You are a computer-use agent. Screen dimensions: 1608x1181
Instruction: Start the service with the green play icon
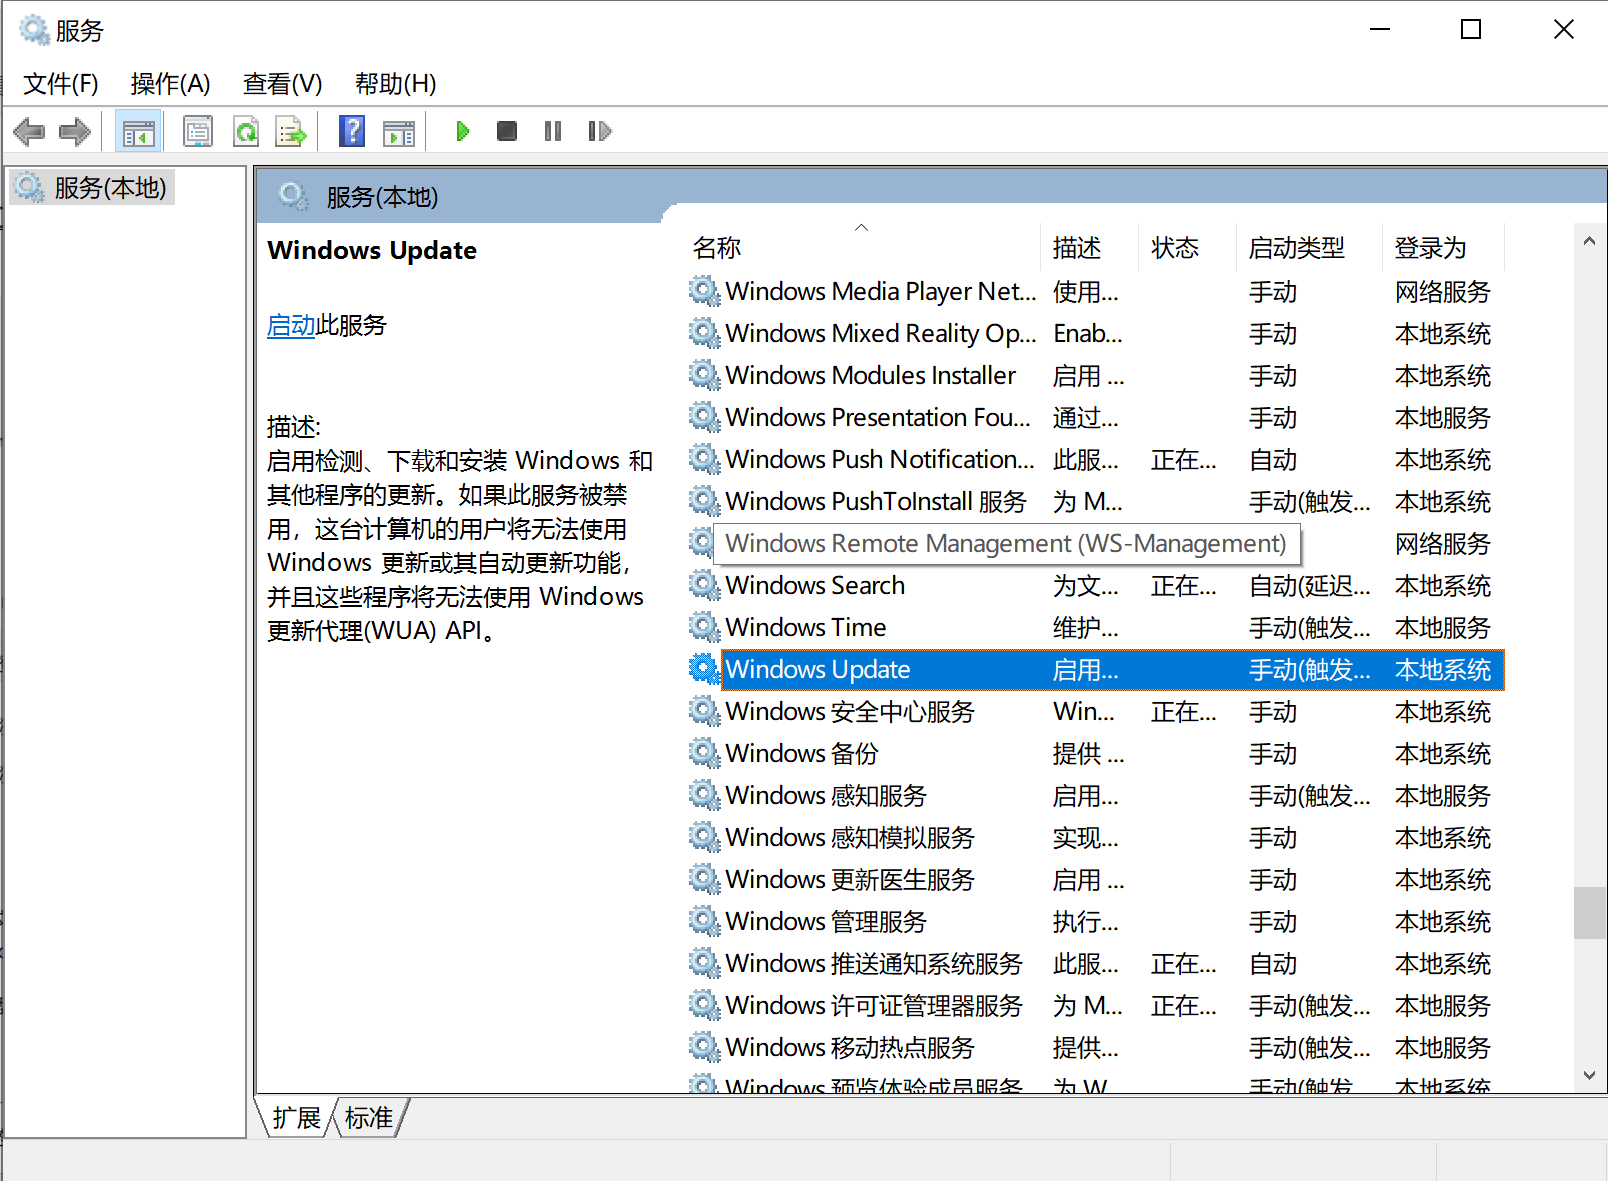click(x=462, y=131)
